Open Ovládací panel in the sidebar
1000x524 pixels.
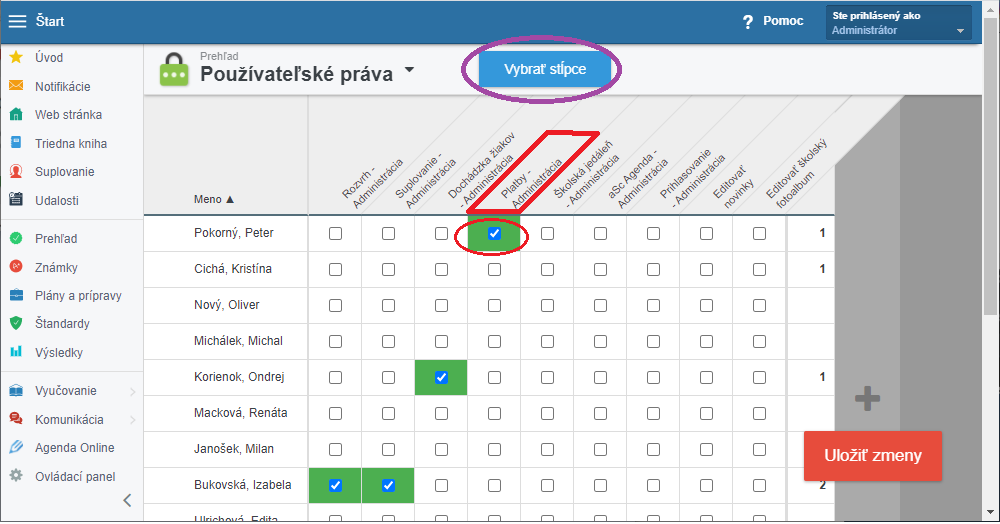point(75,476)
